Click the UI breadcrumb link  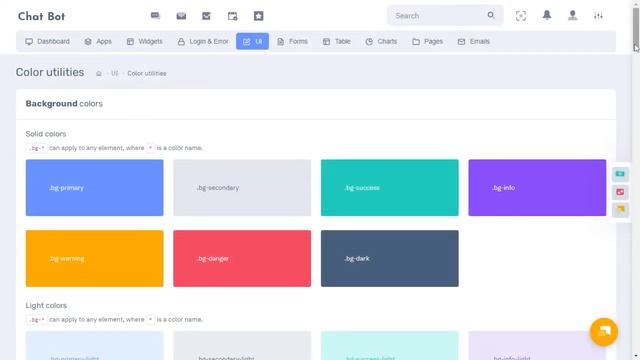[x=114, y=73]
